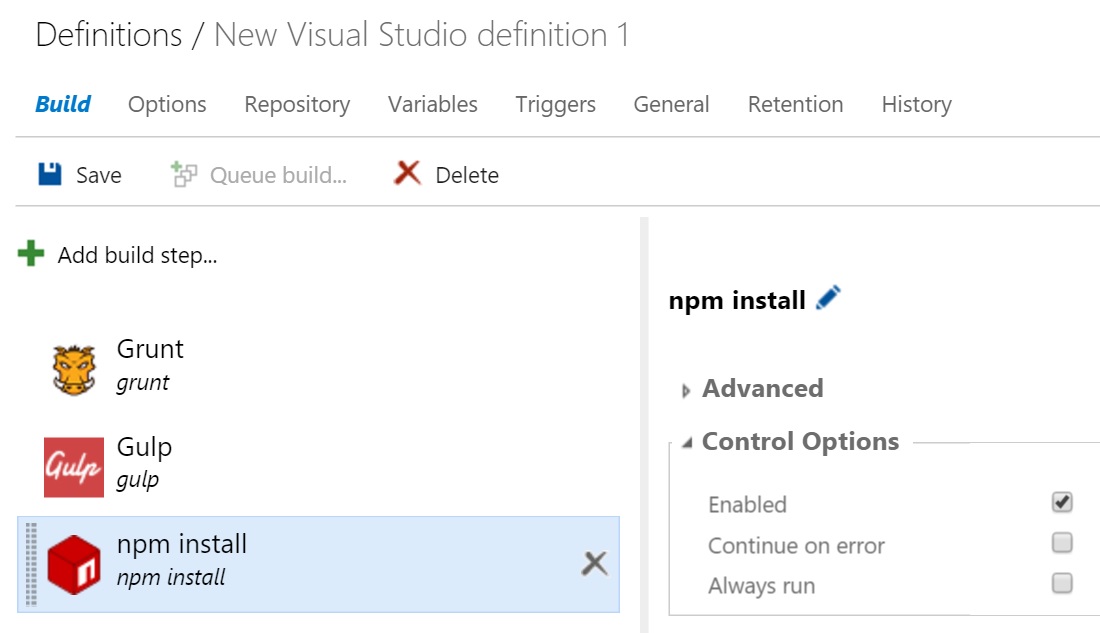Collapse the Control Options section
The image size is (1100, 633).
pos(688,443)
